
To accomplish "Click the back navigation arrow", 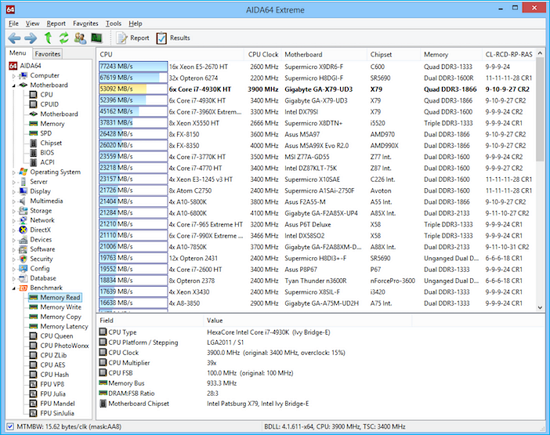I will (14, 38).
